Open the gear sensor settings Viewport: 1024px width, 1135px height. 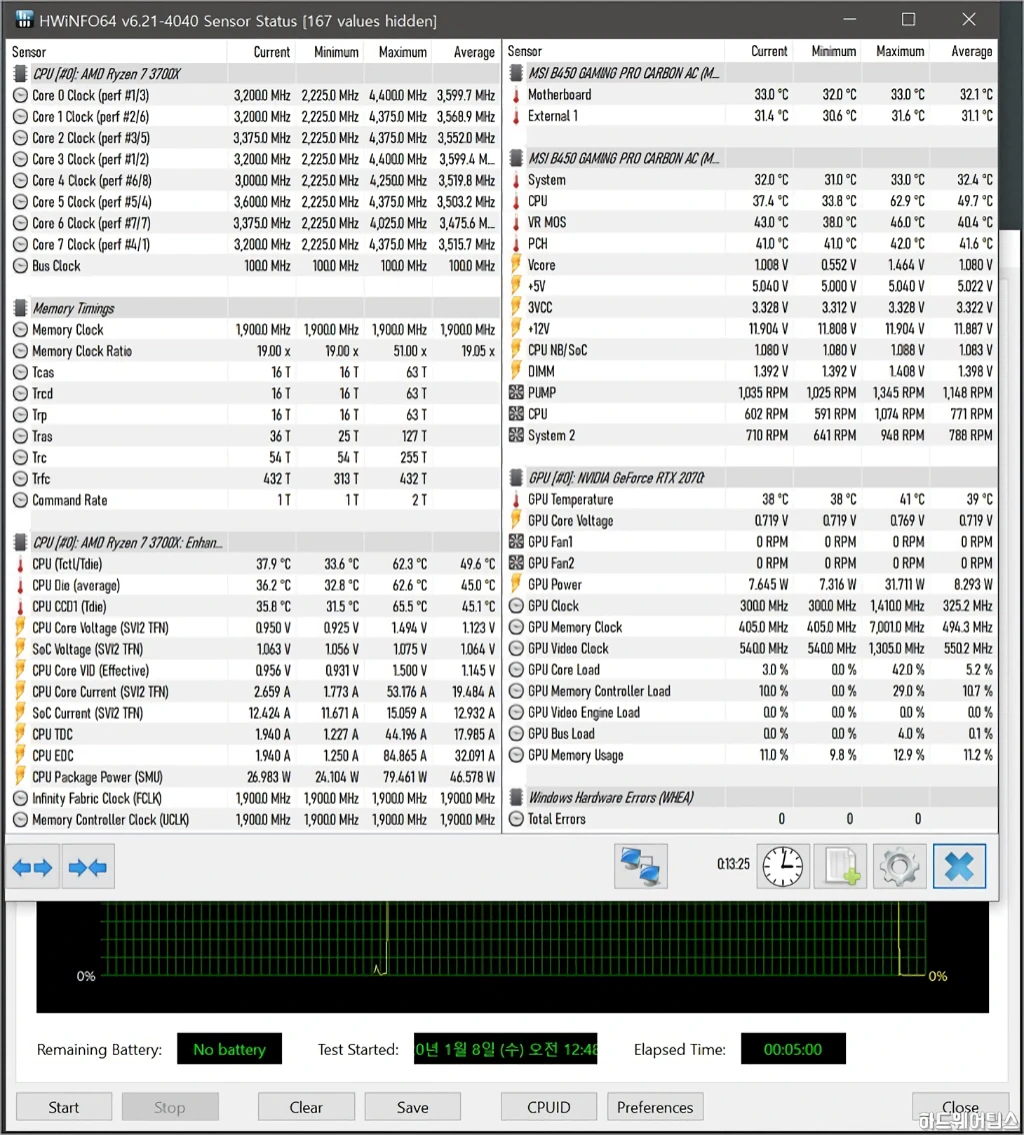point(900,866)
